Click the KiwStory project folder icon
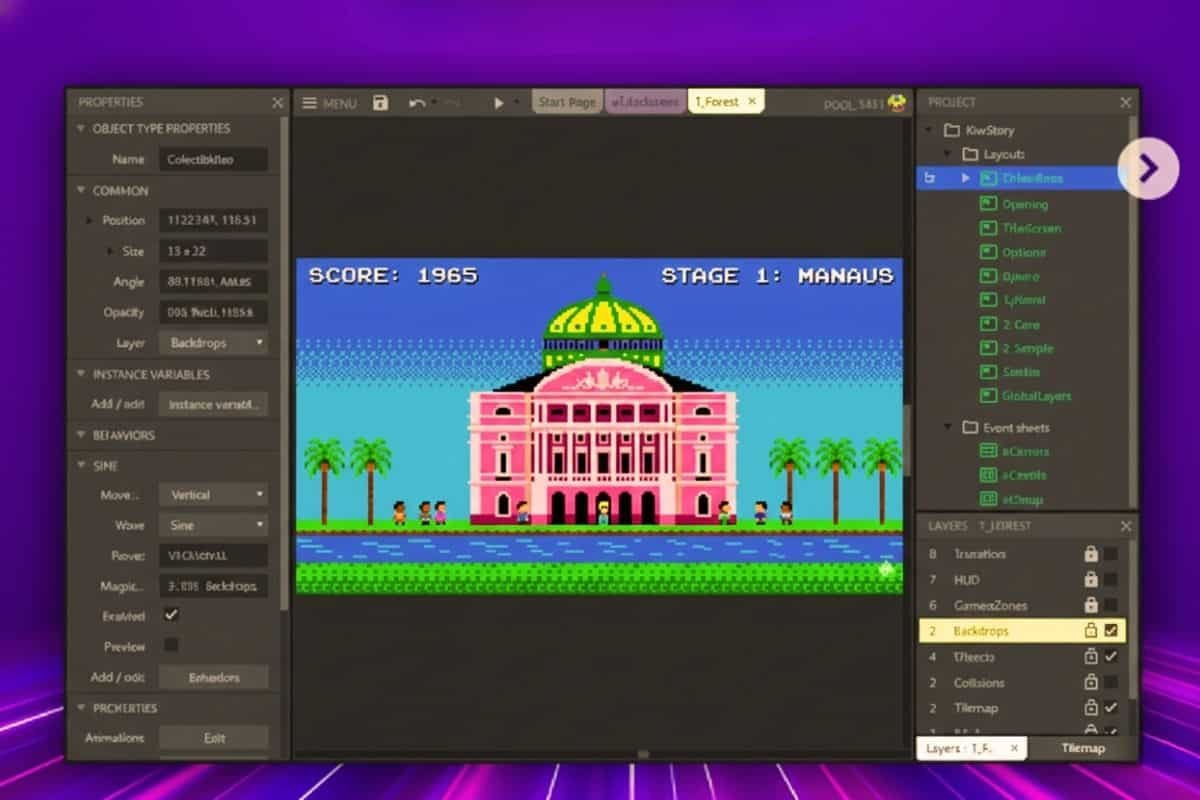This screenshot has height=800, width=1200. tap(951, 130)
